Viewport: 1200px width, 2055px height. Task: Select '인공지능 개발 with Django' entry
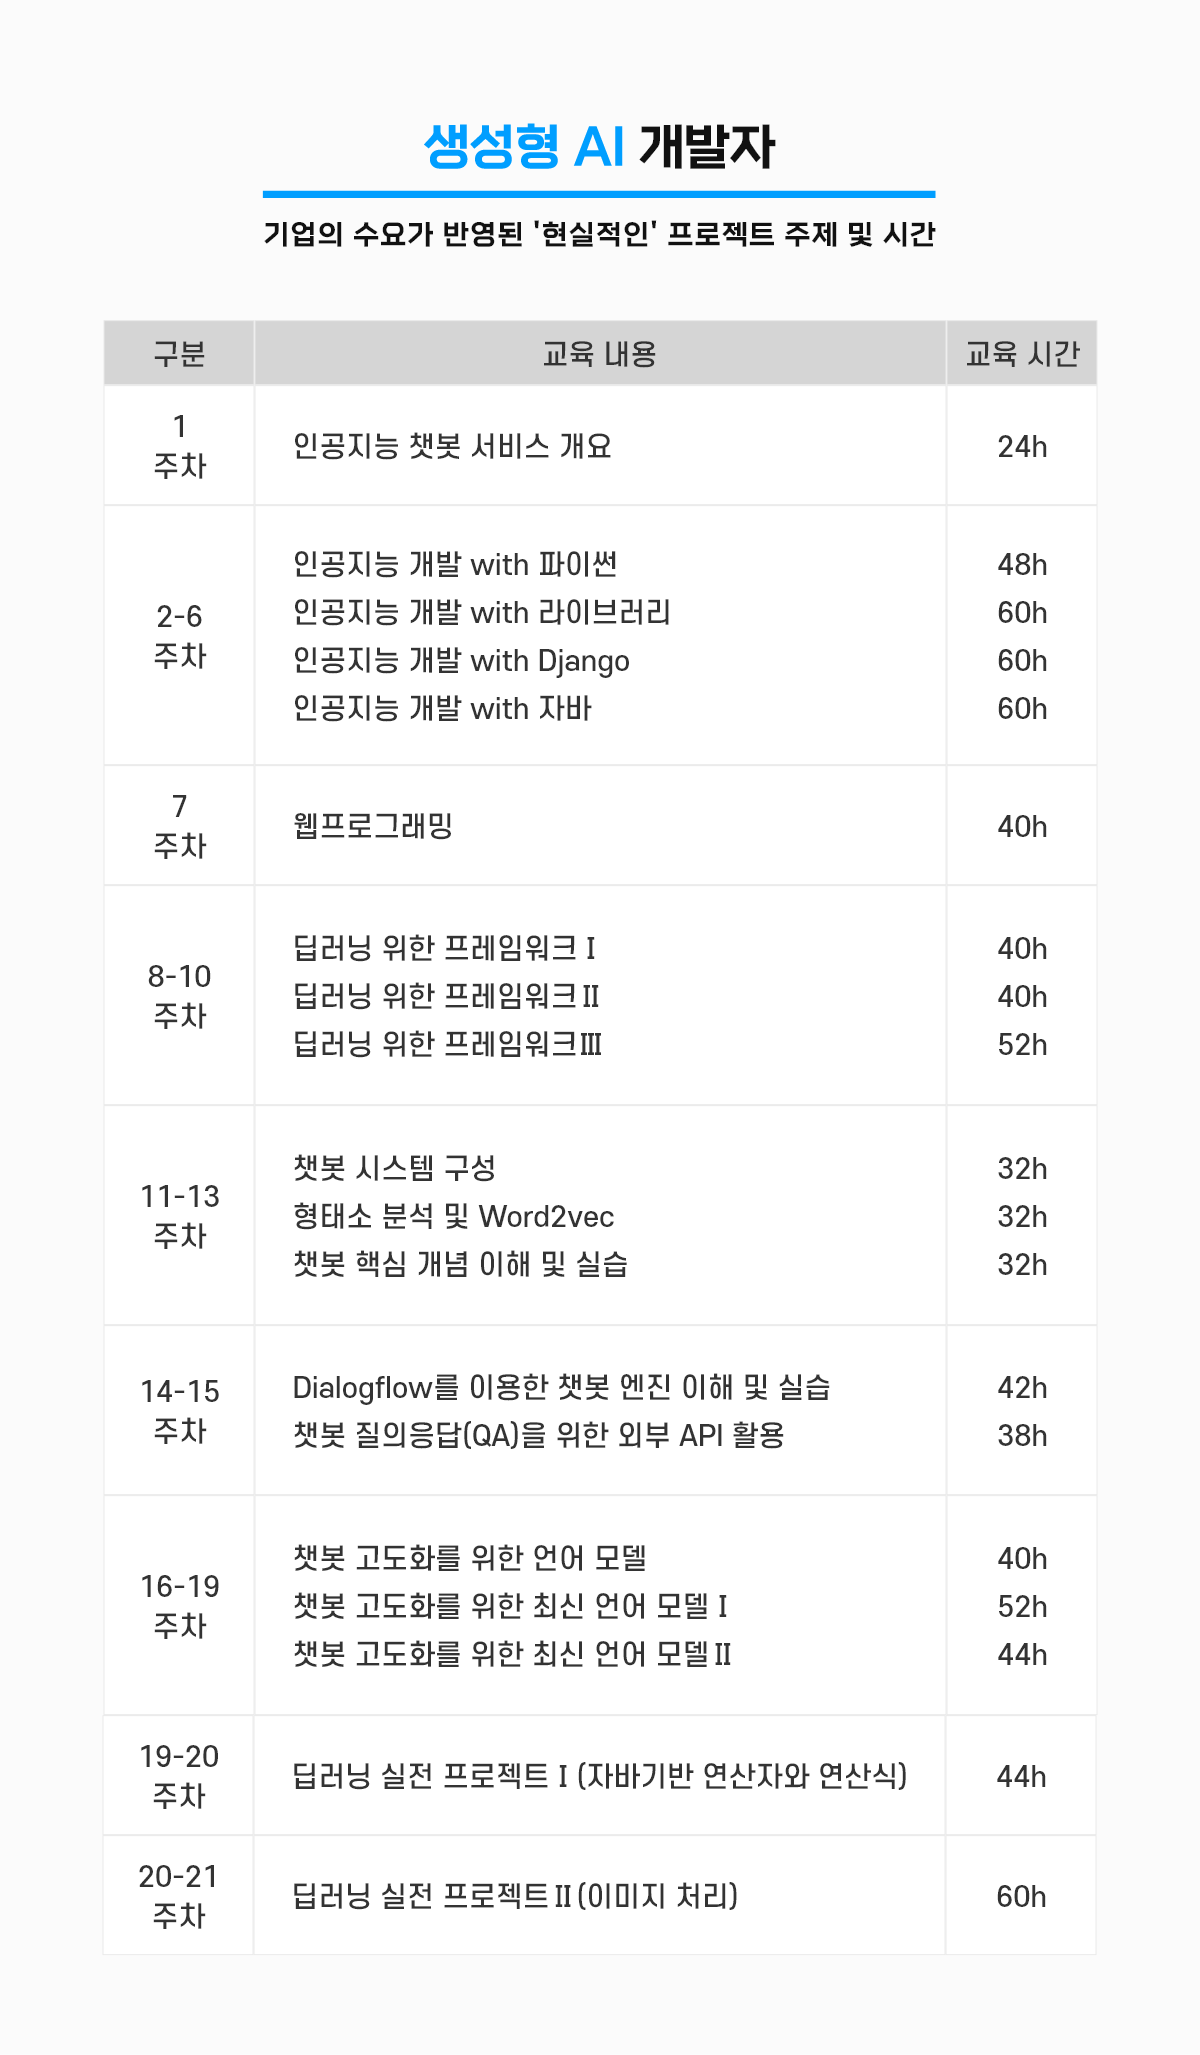point(461,661)
